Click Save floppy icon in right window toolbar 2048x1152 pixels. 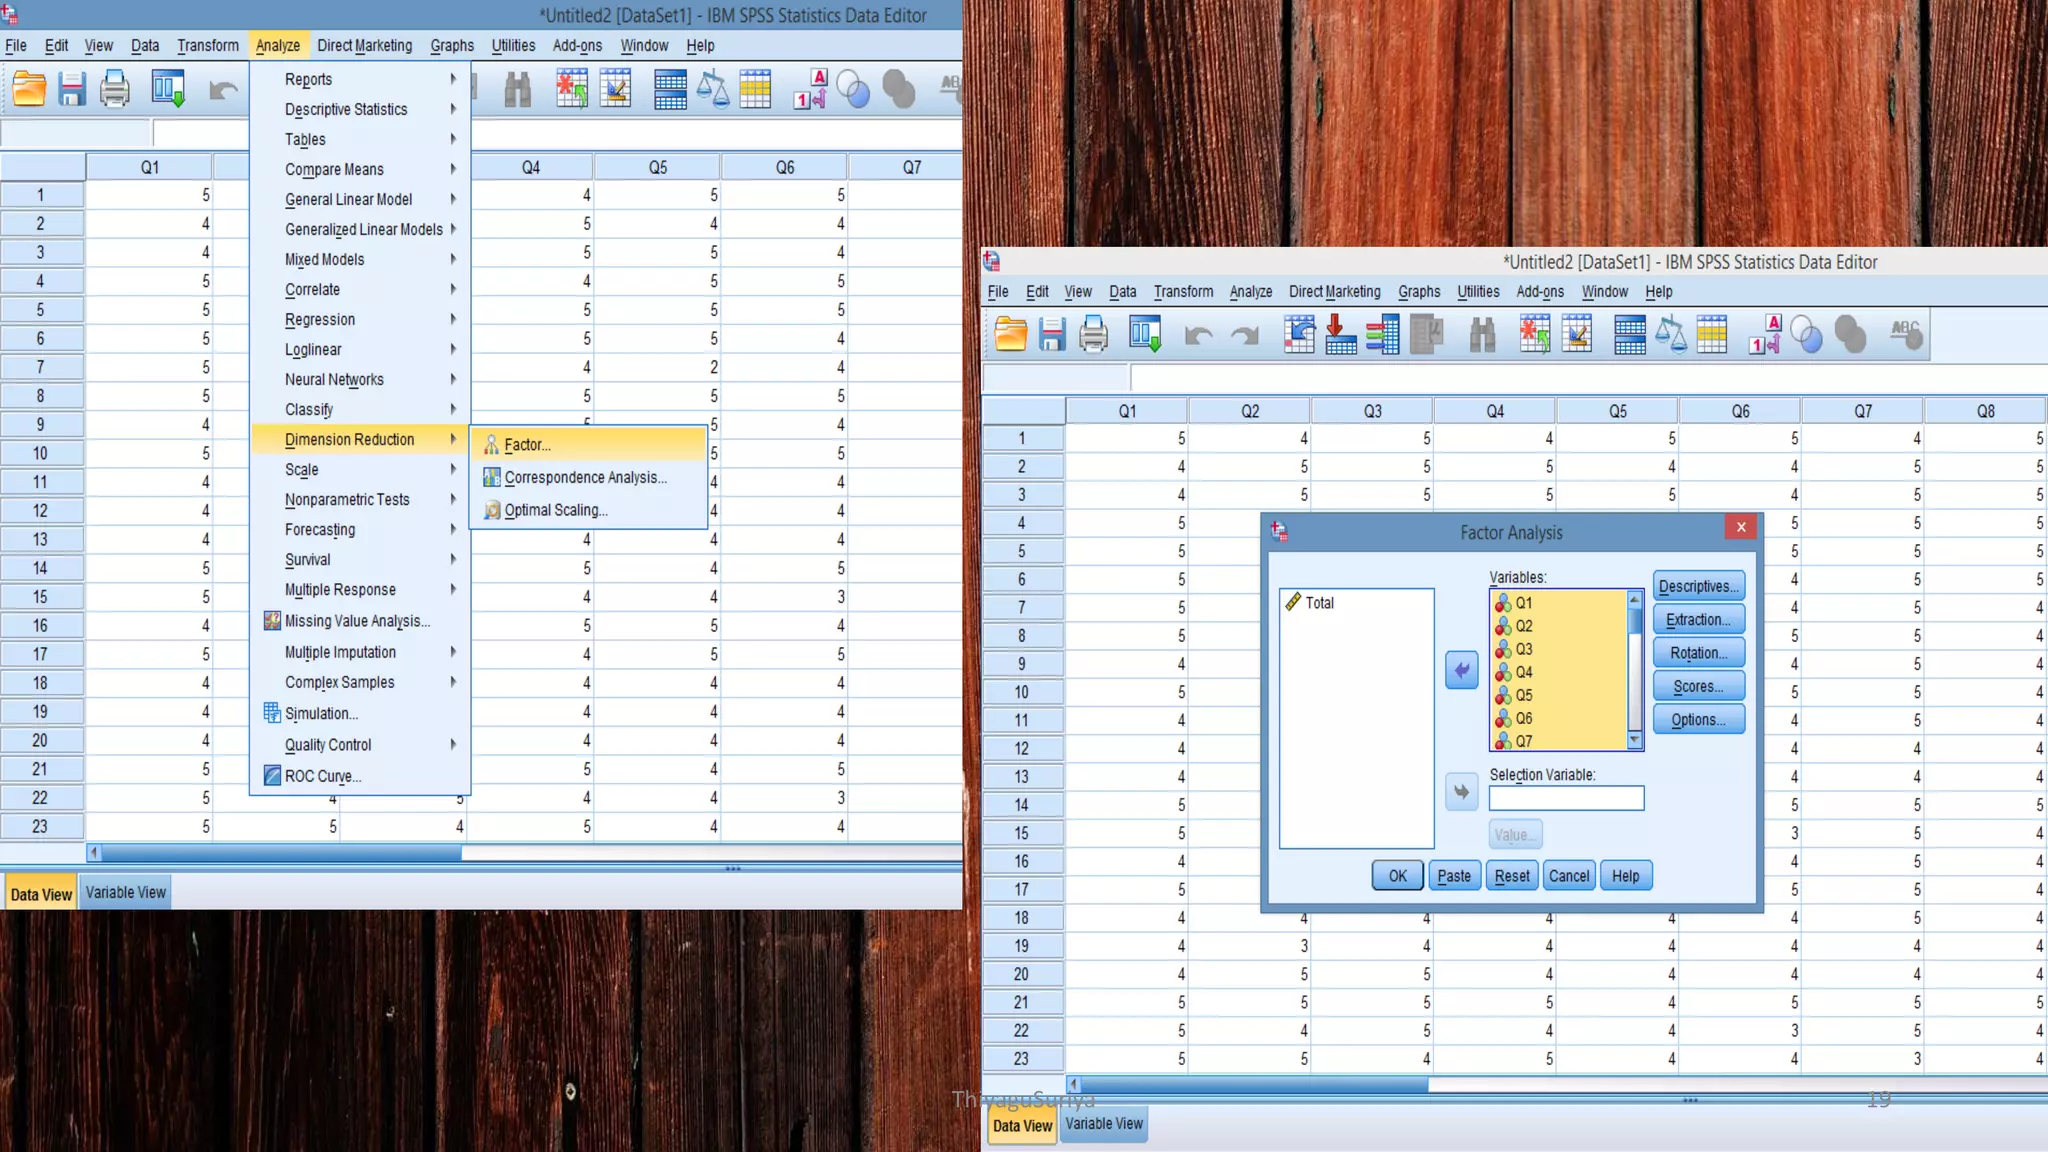[x=1051, y=334]
